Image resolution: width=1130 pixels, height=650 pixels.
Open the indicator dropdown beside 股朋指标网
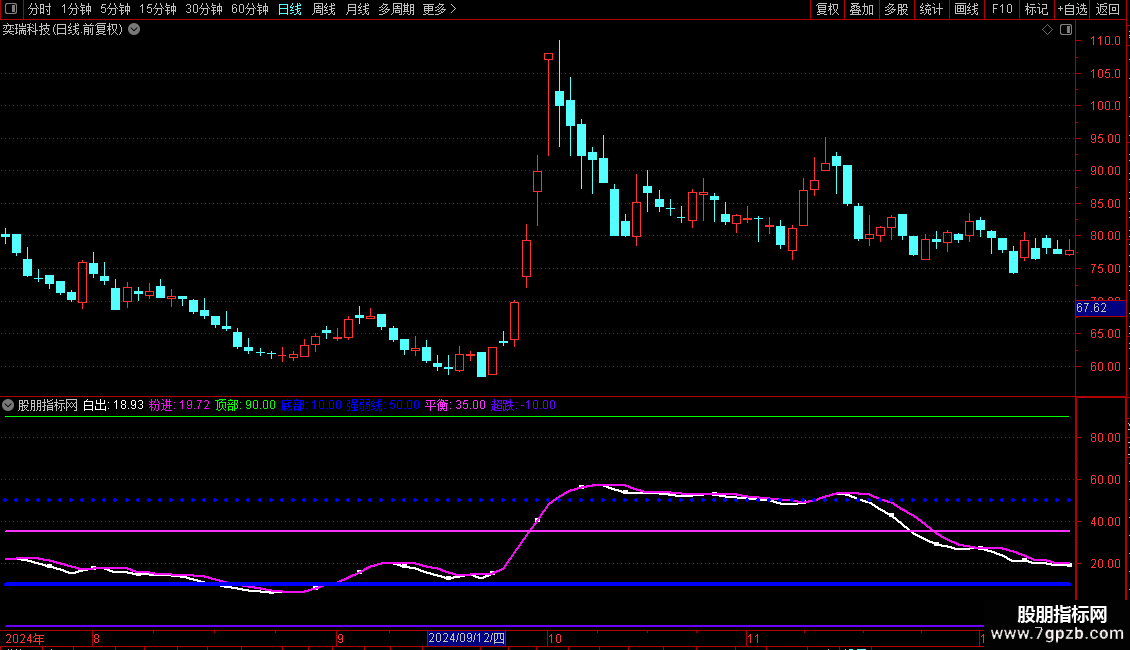[8, 405]
